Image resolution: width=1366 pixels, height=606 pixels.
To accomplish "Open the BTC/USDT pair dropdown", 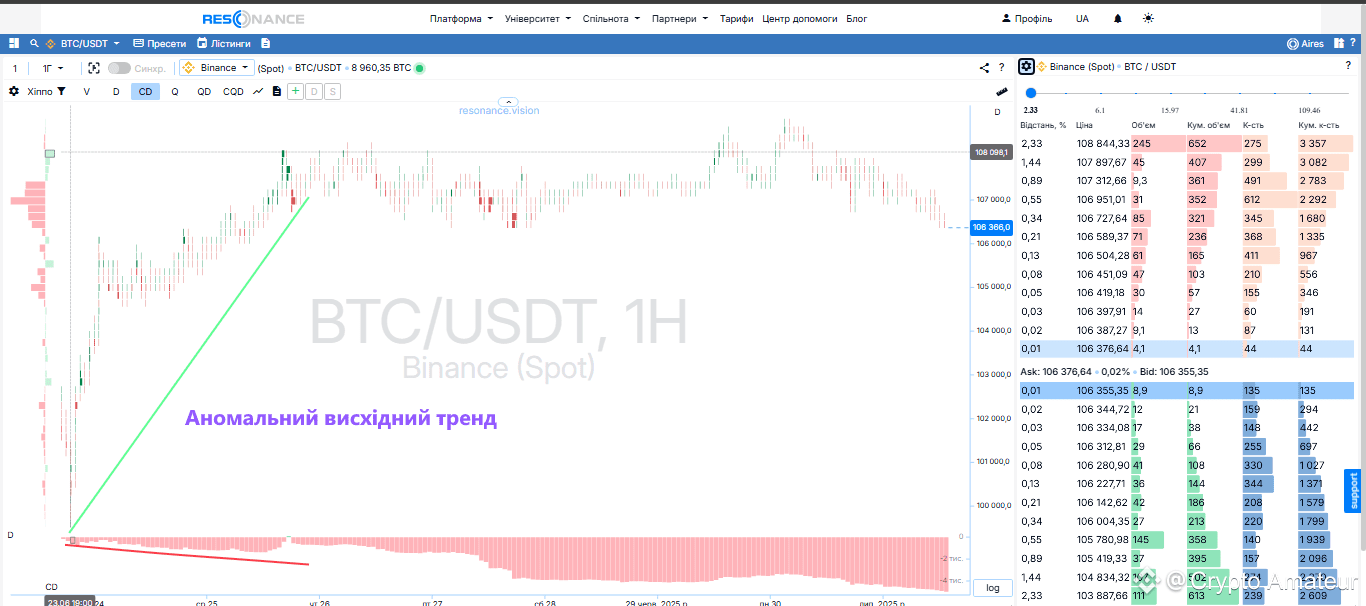I will click(x=83, y=44).
